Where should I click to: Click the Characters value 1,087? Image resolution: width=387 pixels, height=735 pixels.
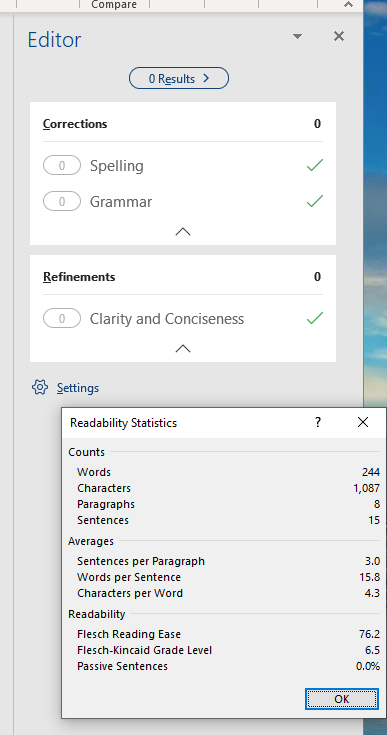(x=366, y=488)
